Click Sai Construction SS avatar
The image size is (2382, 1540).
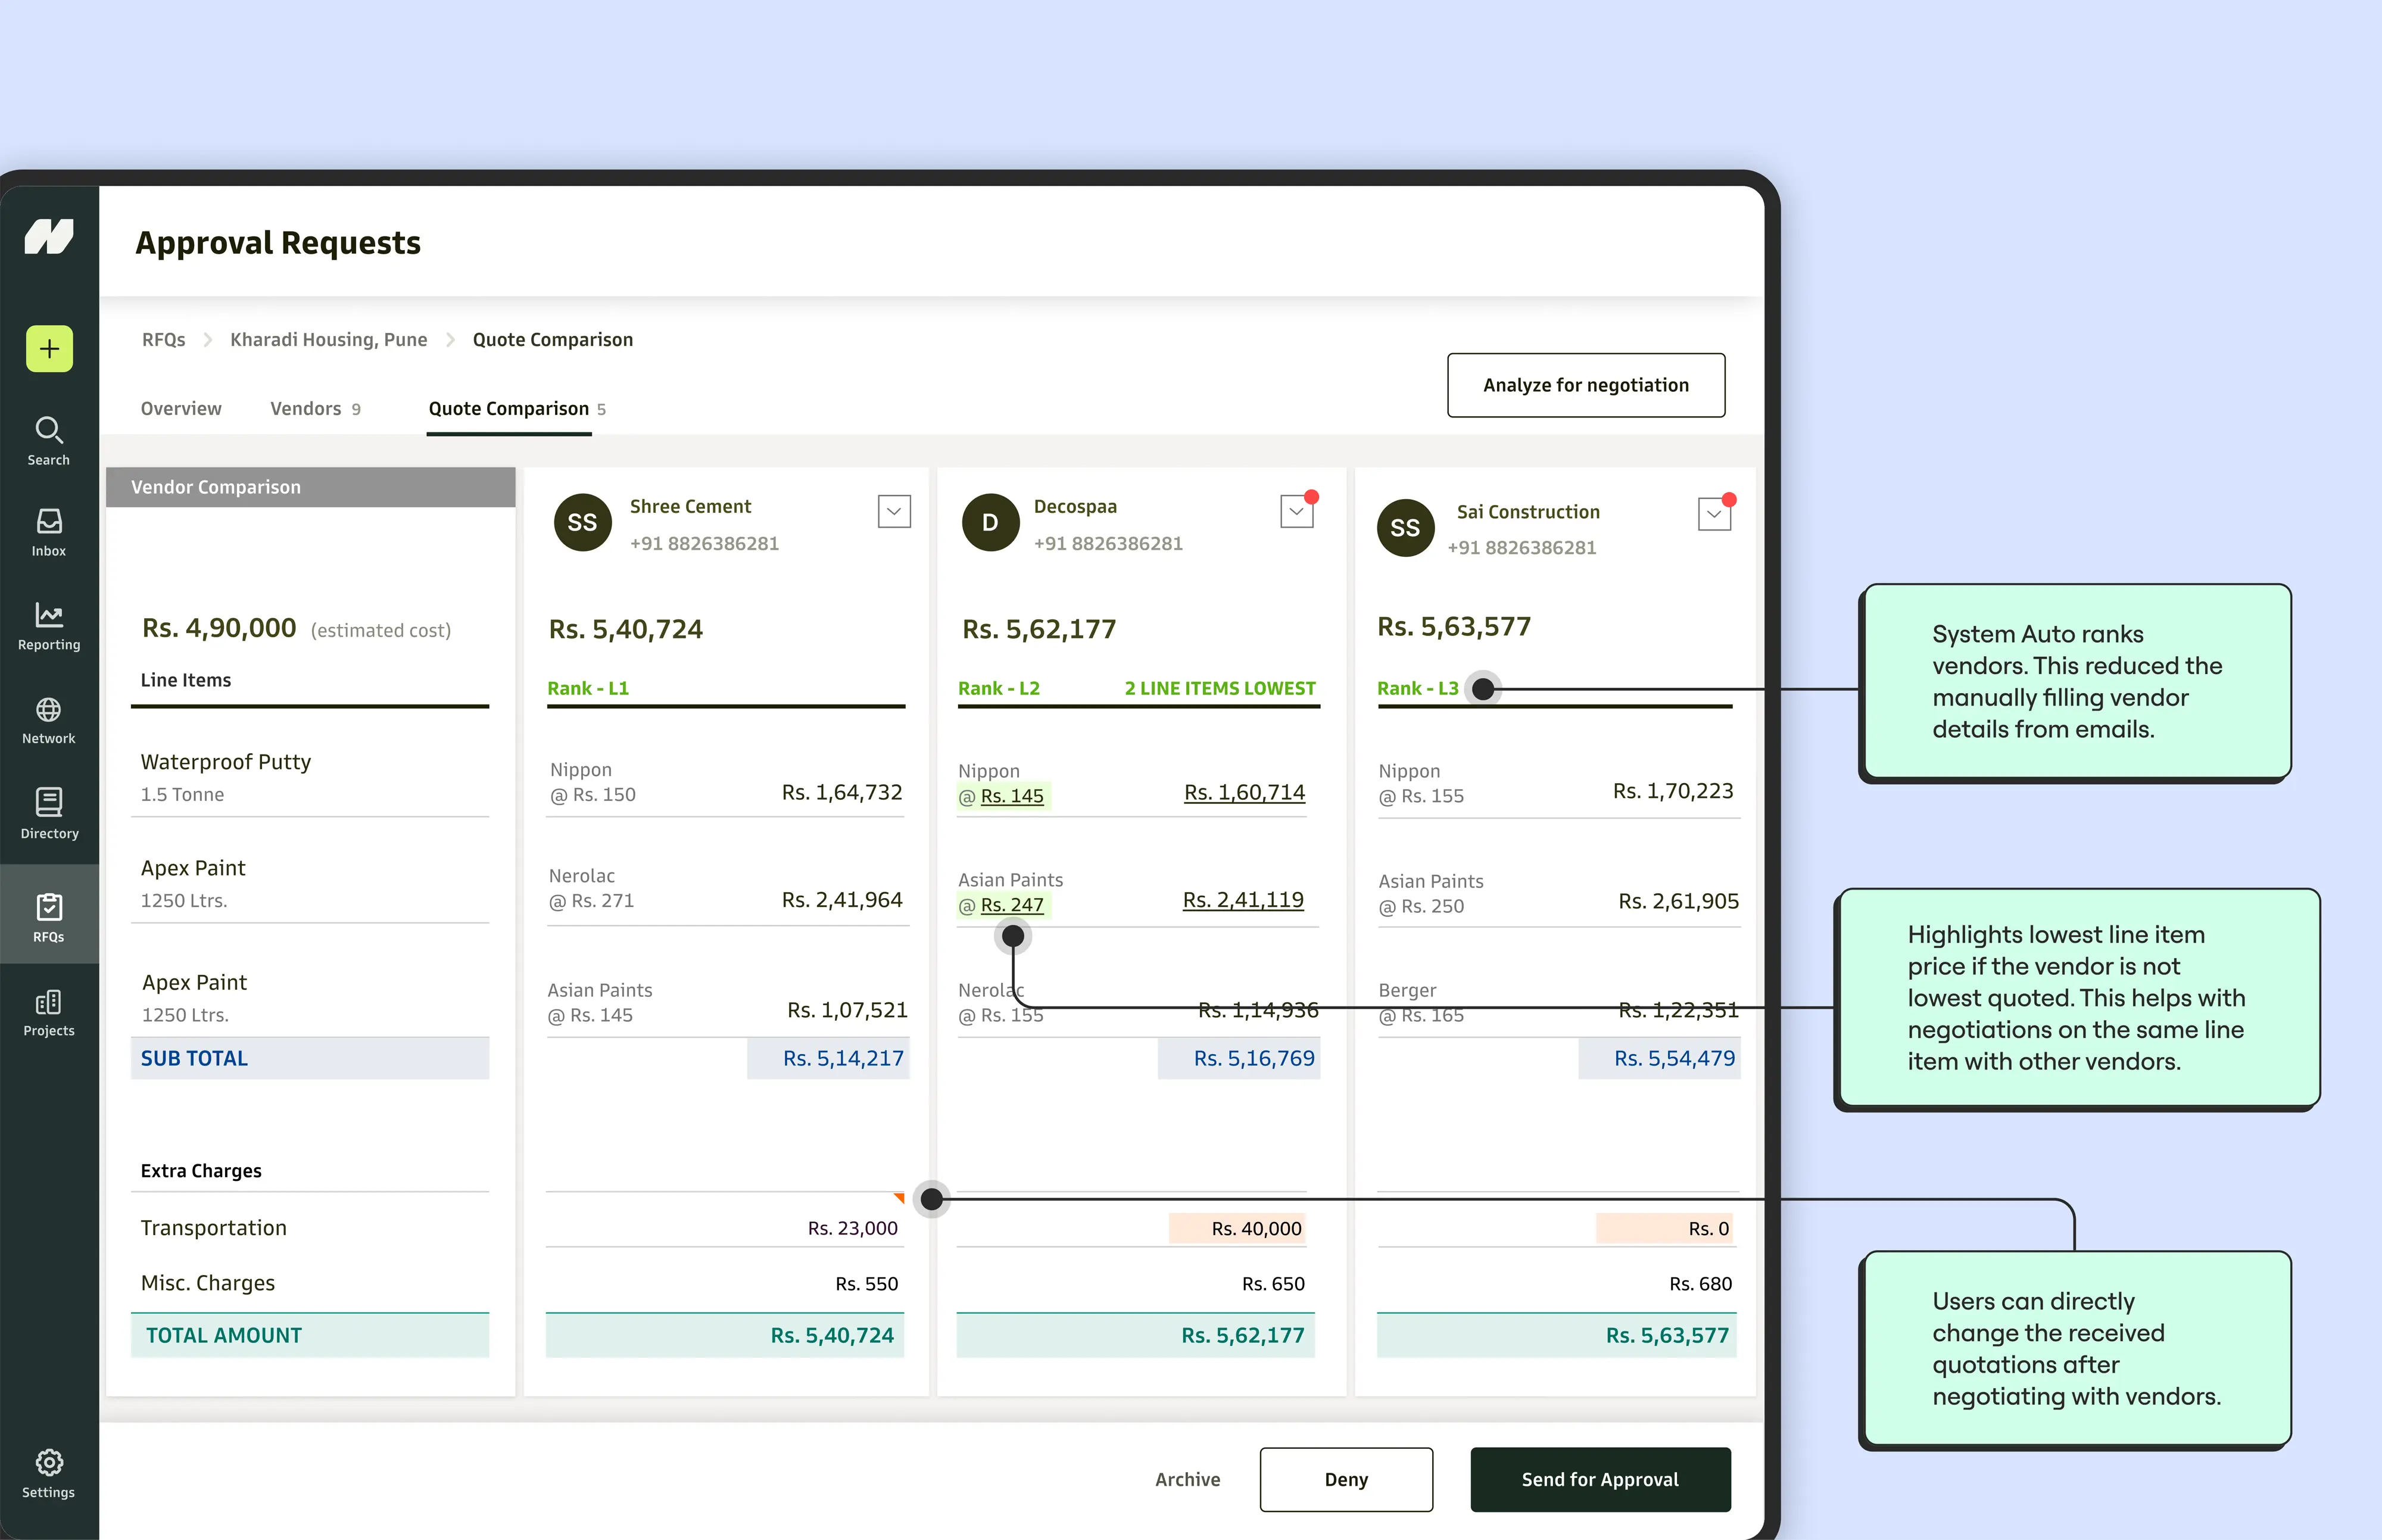click(x=1405, y=528)
